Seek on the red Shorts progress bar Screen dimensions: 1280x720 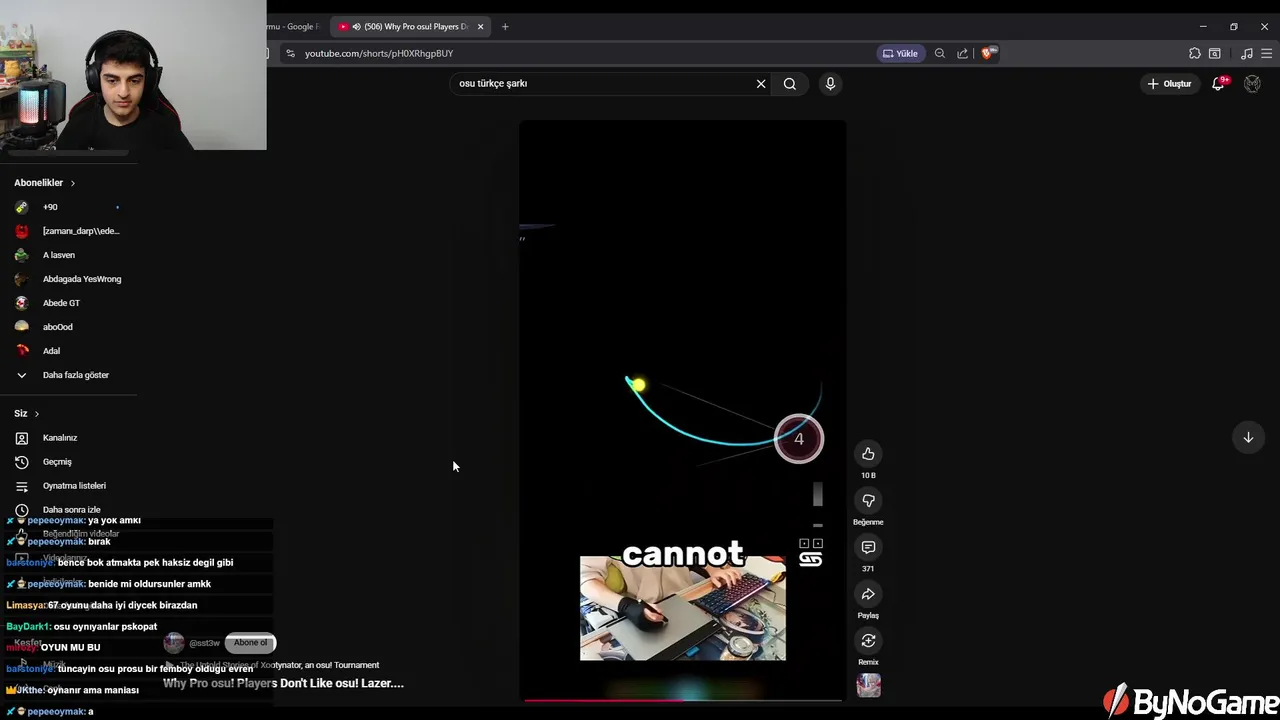(682, 700)
